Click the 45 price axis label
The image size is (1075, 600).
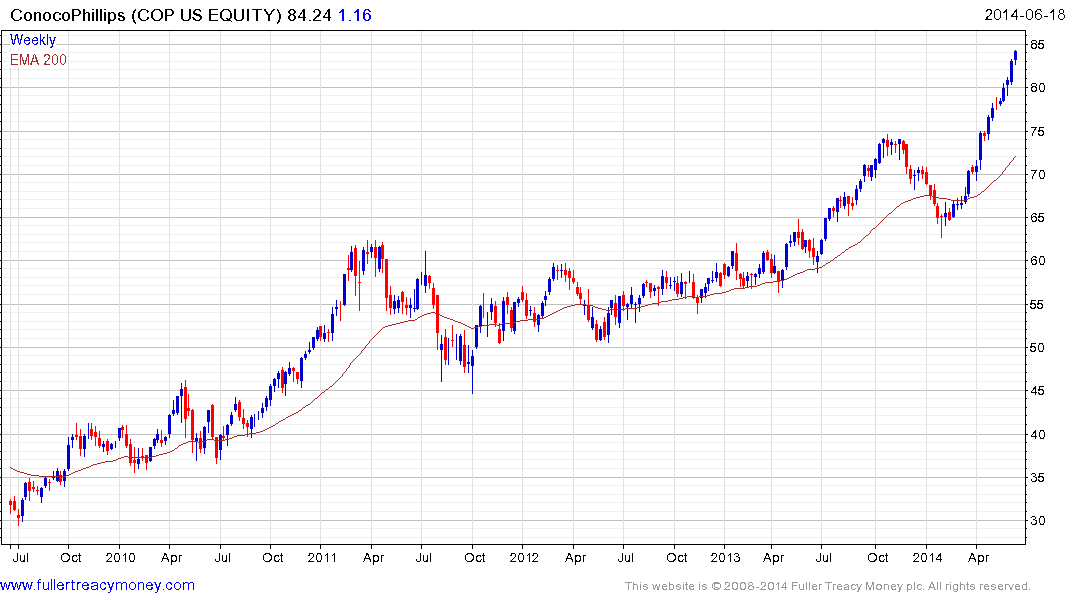pyautogui.click(x=1037, y=391)
